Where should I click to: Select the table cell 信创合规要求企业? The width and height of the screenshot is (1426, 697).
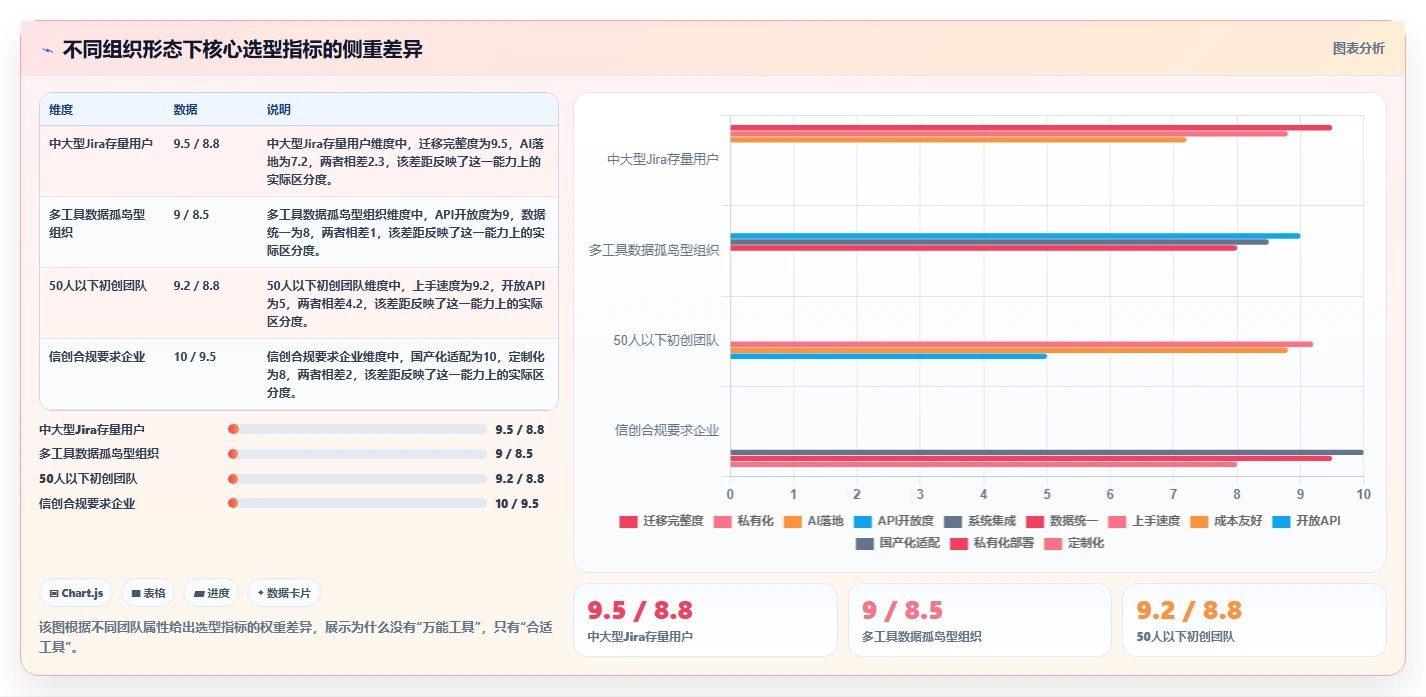point(97,357)
